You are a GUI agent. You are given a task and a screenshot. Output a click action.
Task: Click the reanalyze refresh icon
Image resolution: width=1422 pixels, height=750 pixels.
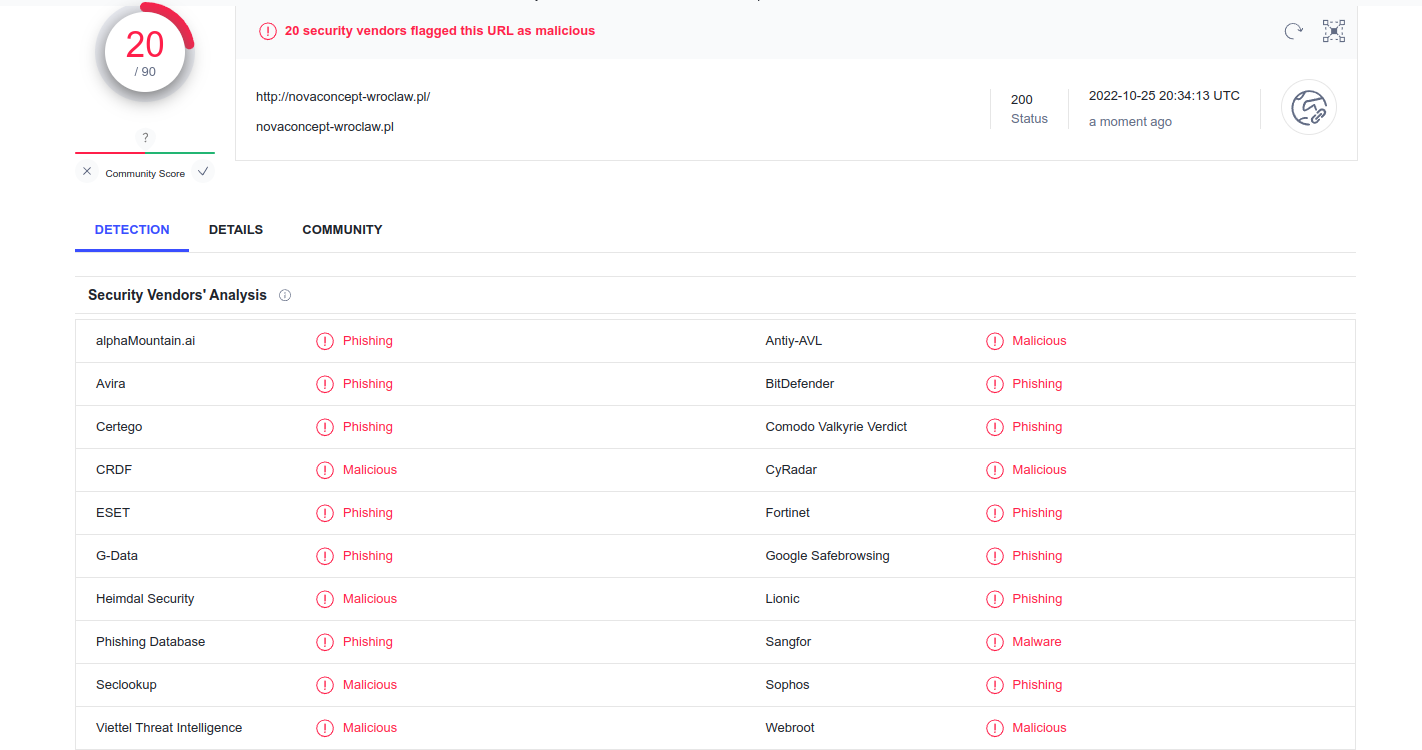(1293, 31)
